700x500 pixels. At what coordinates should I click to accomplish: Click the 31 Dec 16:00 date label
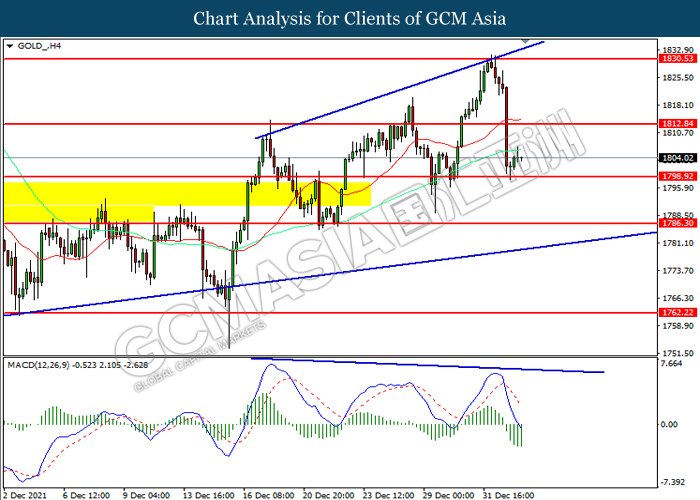[508, 495]
